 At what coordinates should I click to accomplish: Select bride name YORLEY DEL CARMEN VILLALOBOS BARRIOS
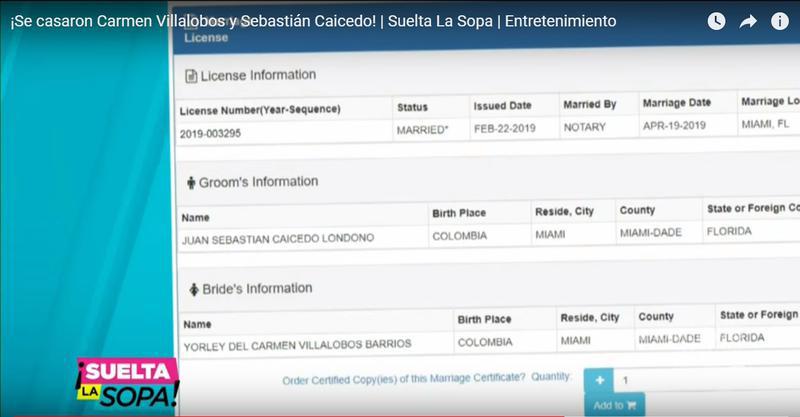(297, 345)
